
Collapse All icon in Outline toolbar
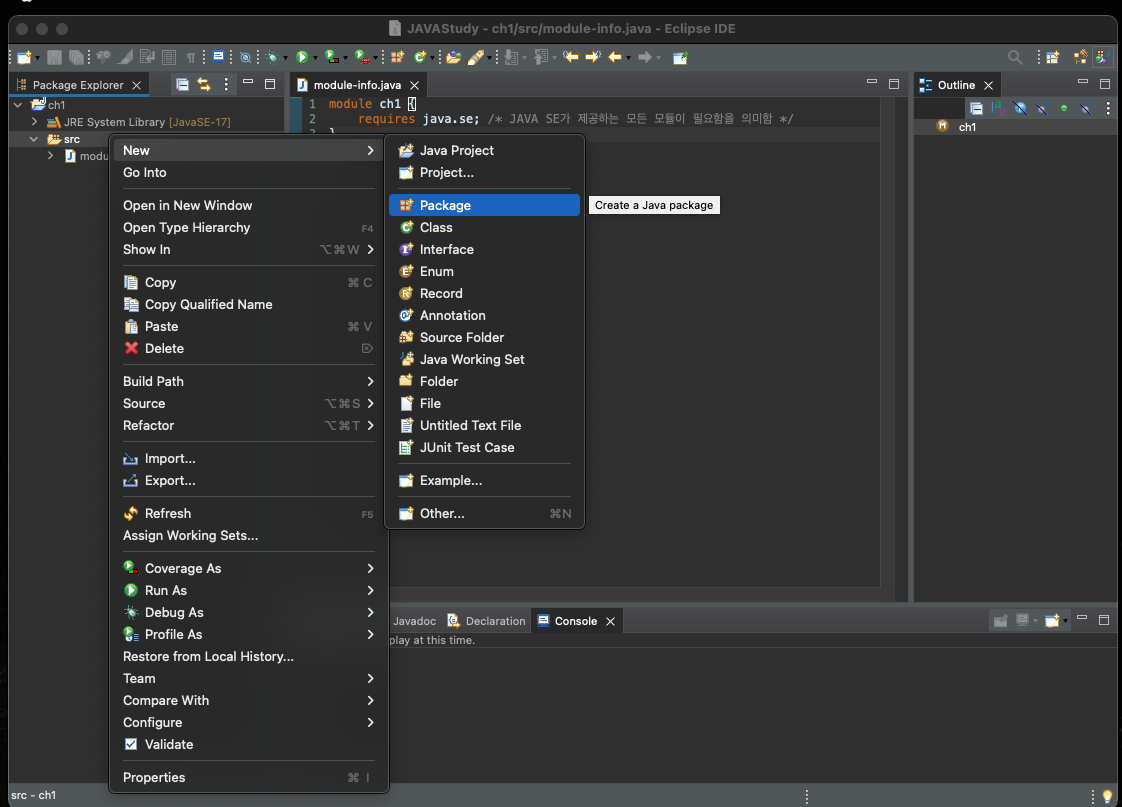pos(976,109)
